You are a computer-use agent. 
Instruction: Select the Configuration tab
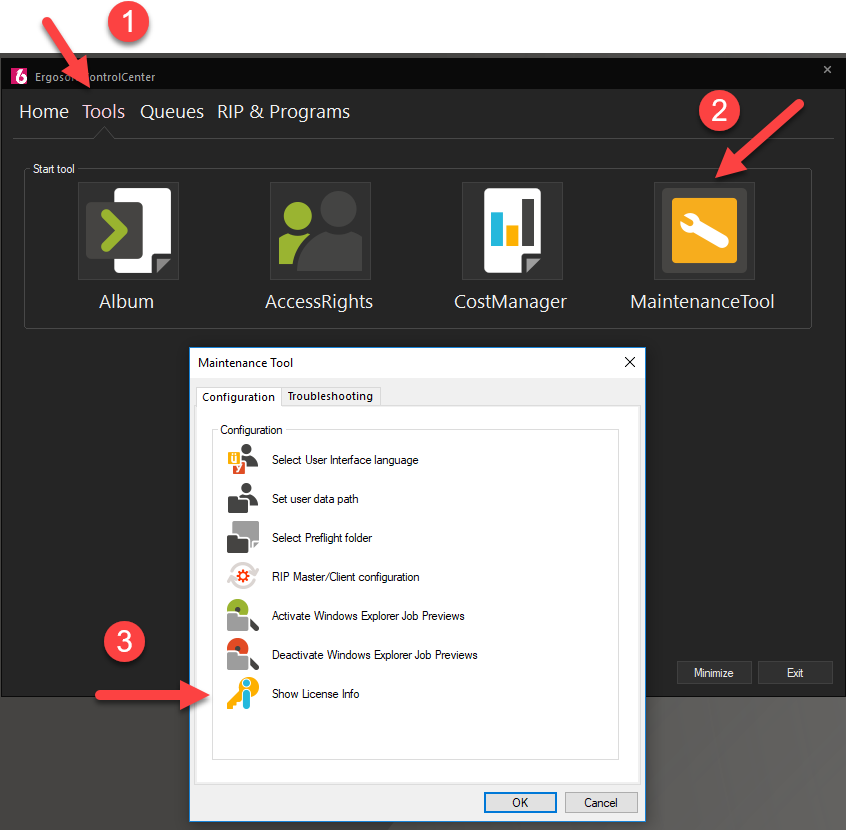click(x=238, y=397)
